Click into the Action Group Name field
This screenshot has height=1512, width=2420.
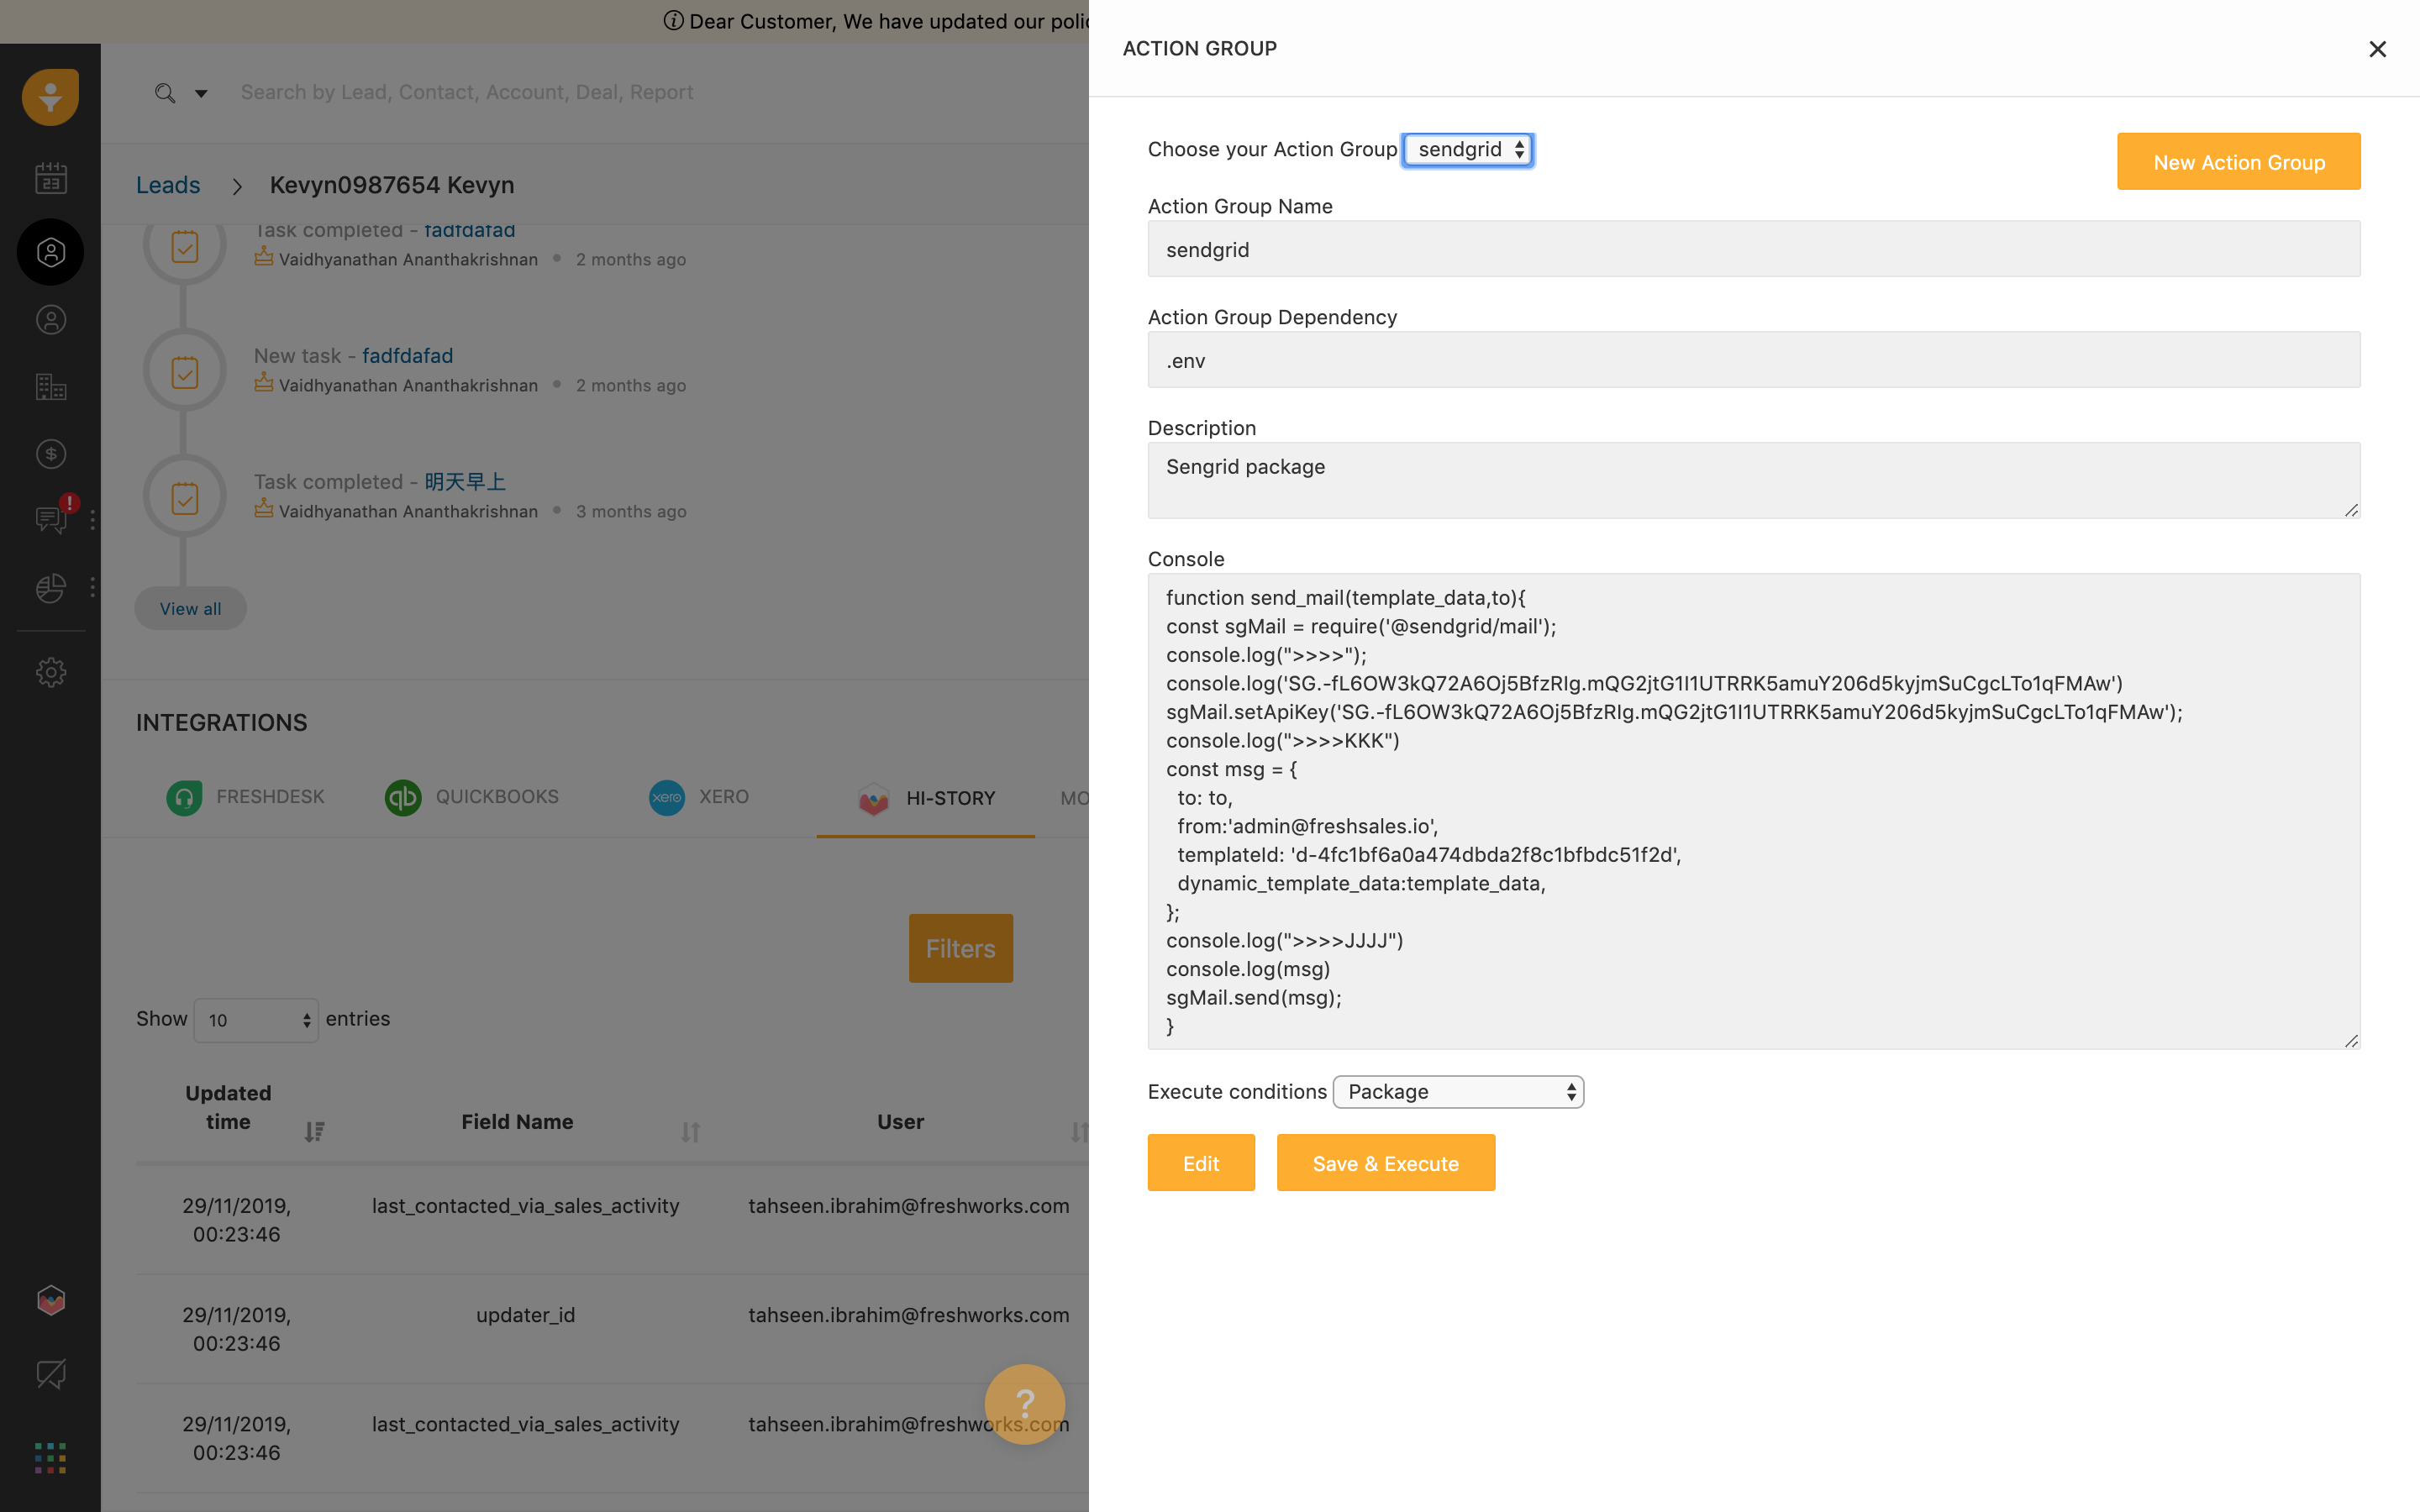pyautogui.click(x=1753, y=249)
